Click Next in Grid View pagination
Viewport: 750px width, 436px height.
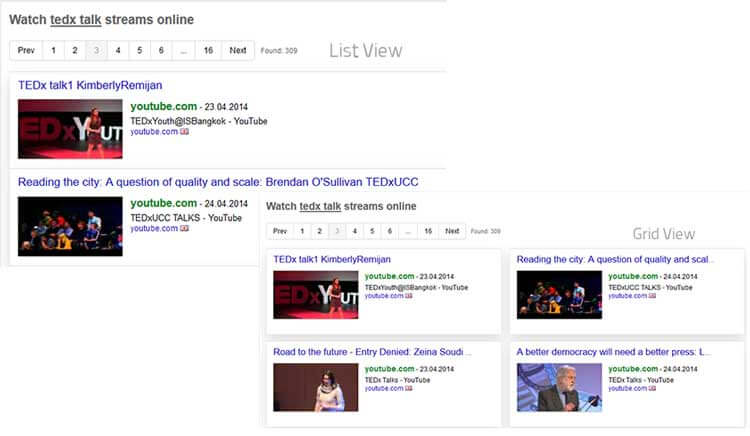[452, 231]
